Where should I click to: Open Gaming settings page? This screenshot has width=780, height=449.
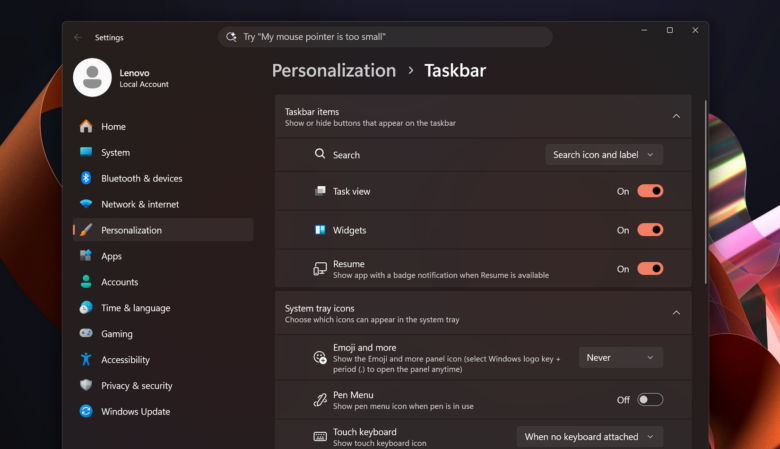163,333
